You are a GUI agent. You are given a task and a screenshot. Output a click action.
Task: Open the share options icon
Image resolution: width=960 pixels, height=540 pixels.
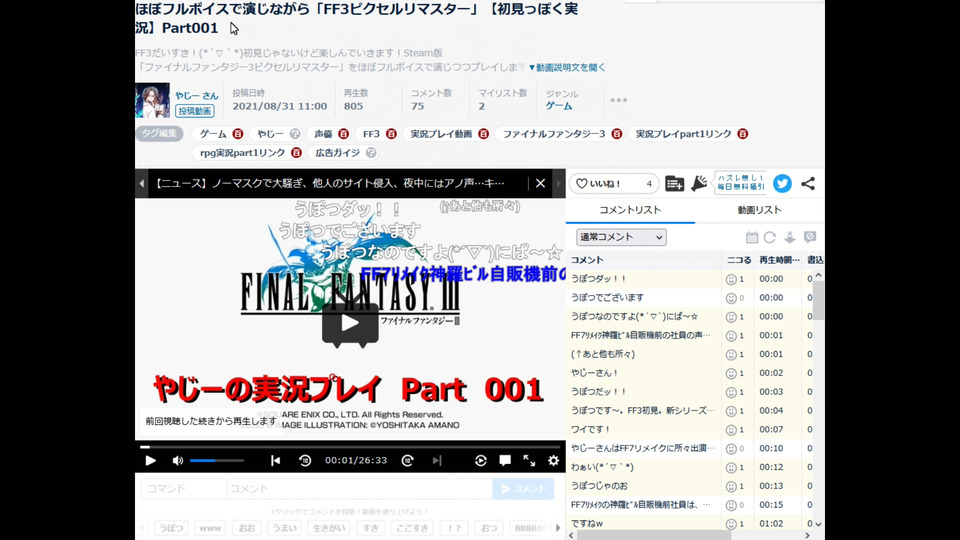pos(808,183)
